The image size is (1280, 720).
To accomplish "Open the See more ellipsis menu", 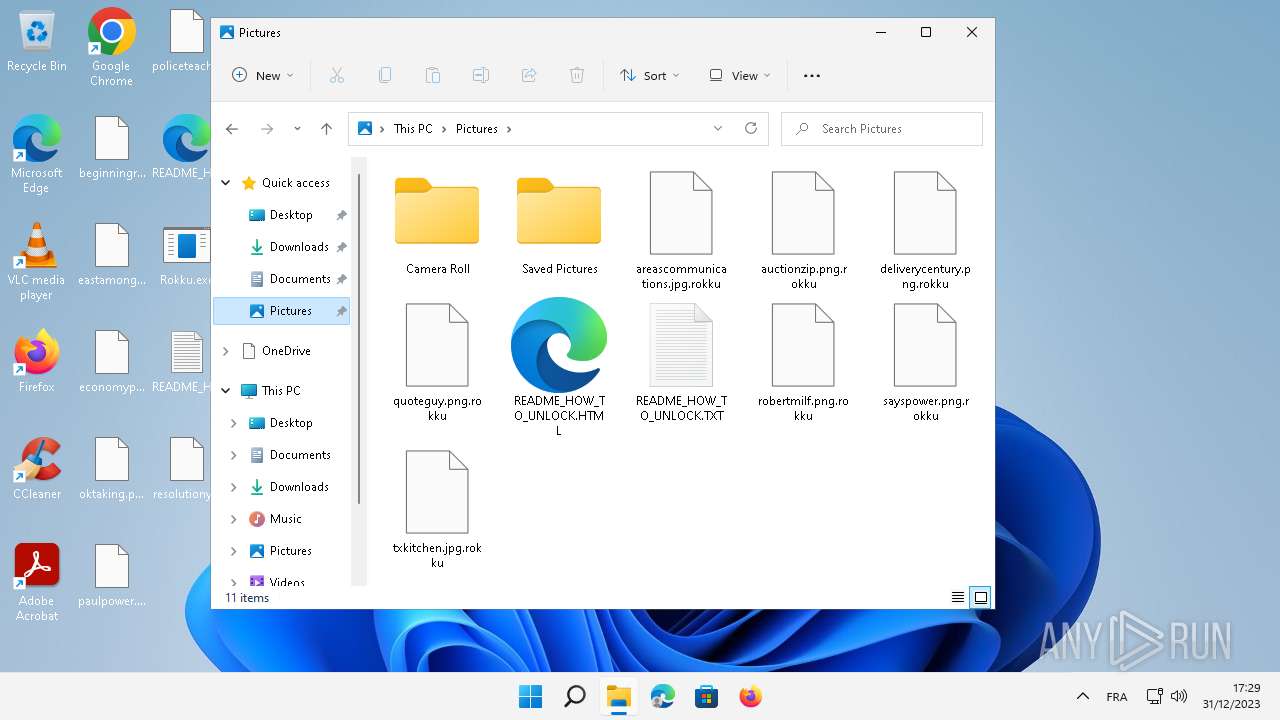I will tap(812, 75).
